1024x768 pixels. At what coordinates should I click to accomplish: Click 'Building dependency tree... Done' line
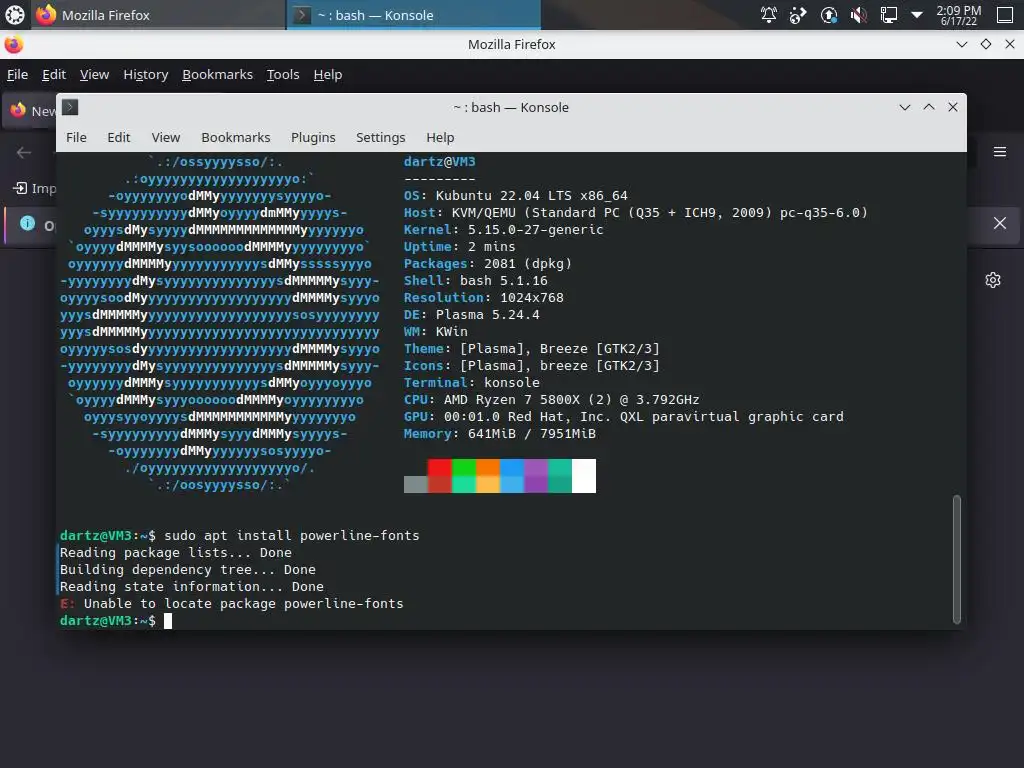pyautogui.click(x=187, y=570)
